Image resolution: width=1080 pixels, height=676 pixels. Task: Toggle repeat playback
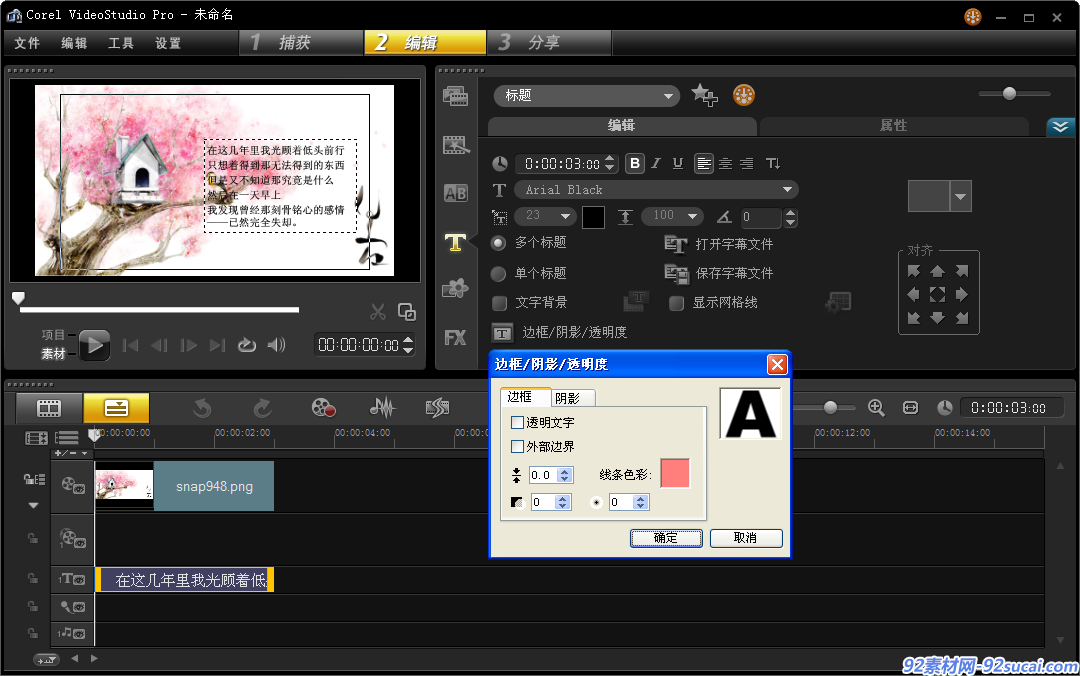tap(247, 345)
